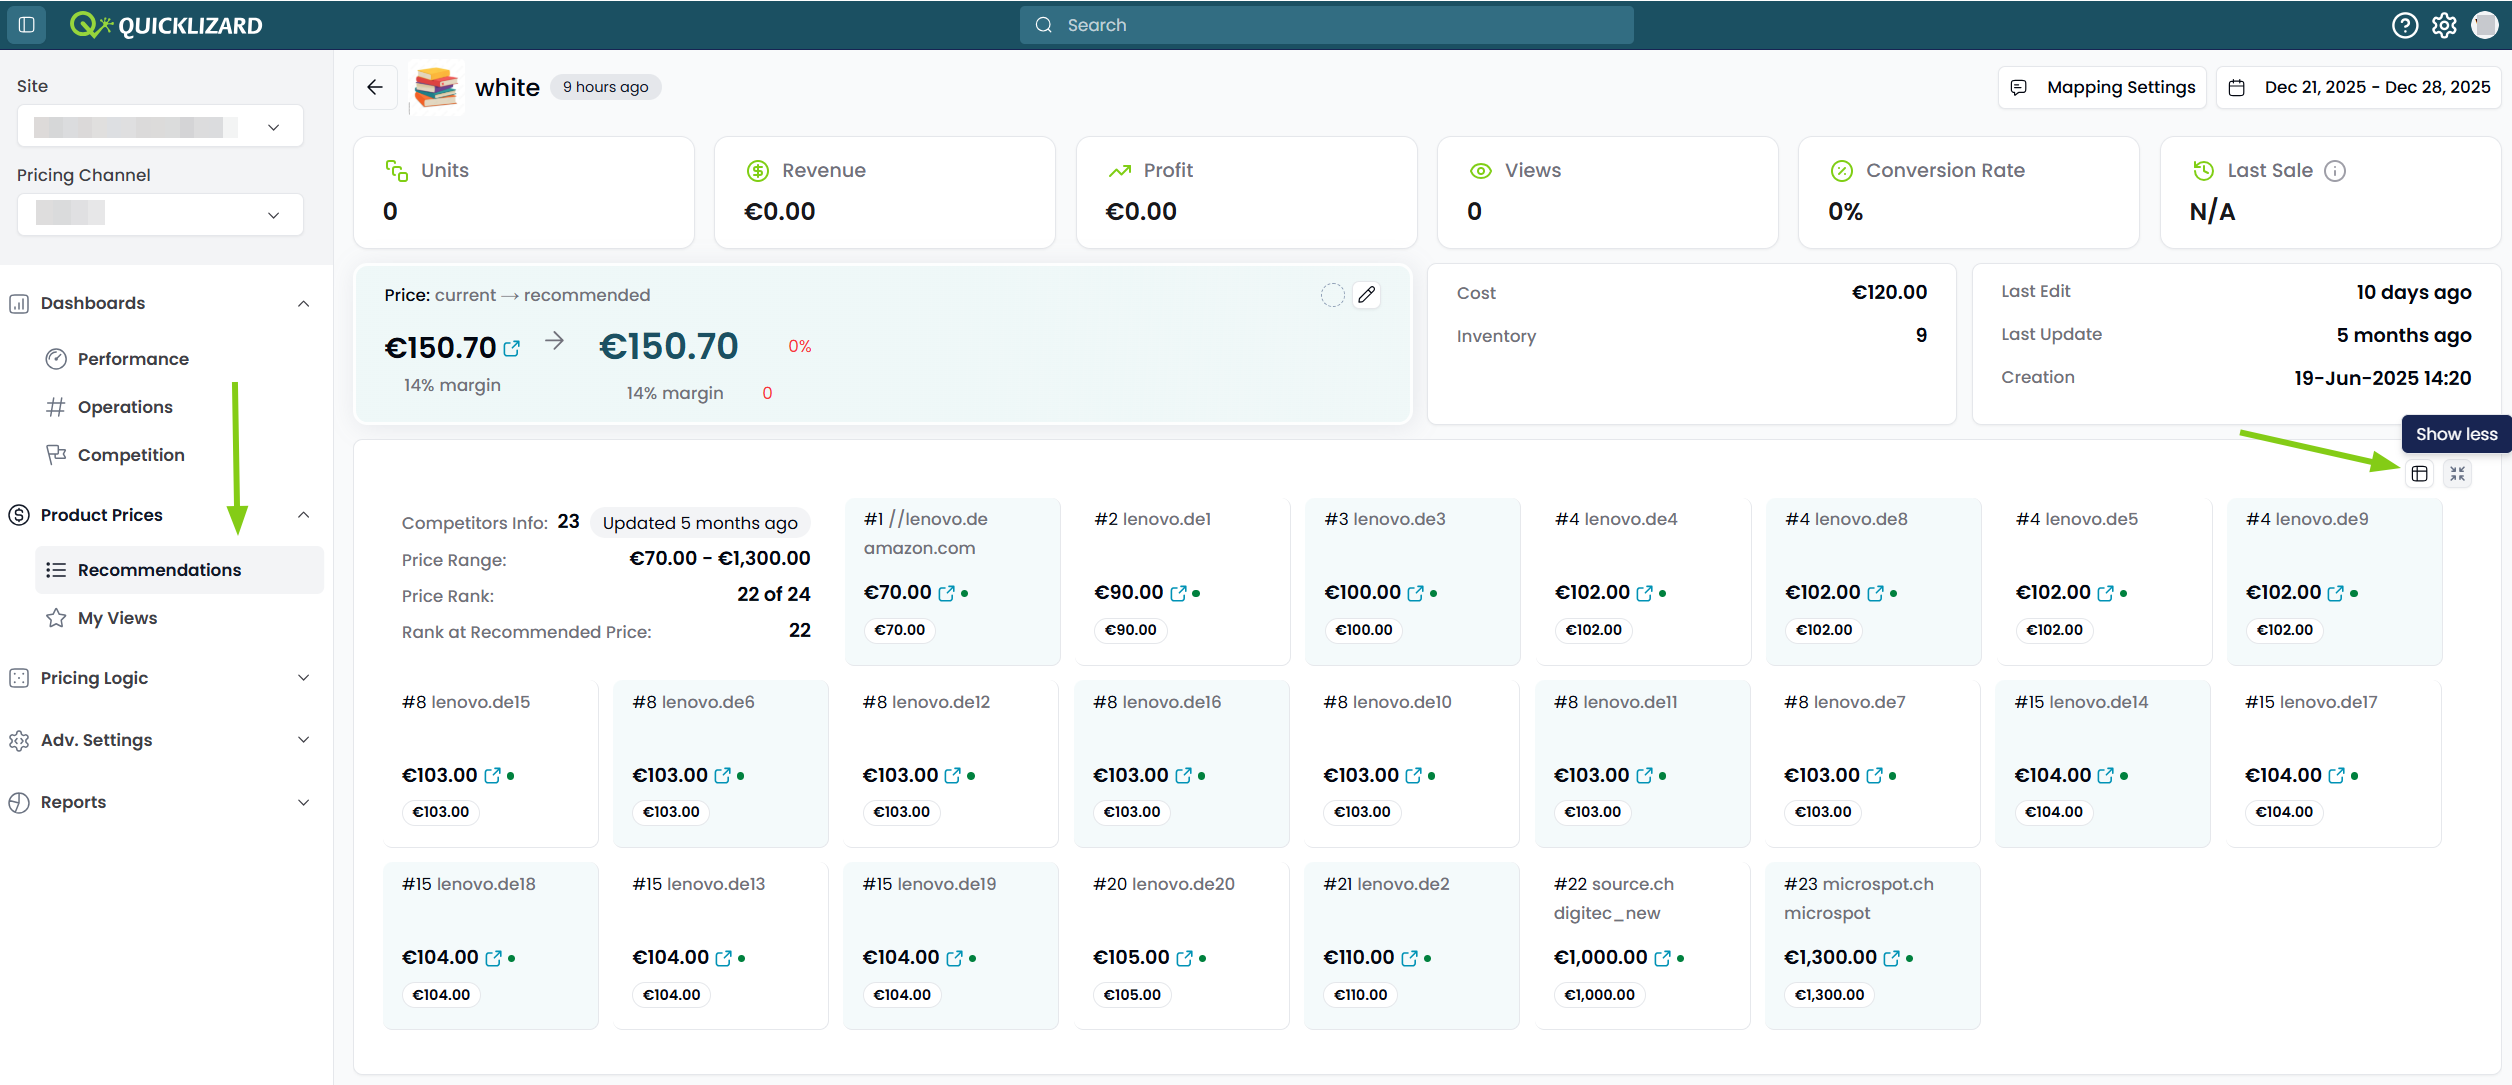
Task: Open current price €150.70 external link icon
Action: tap(512, 348)
